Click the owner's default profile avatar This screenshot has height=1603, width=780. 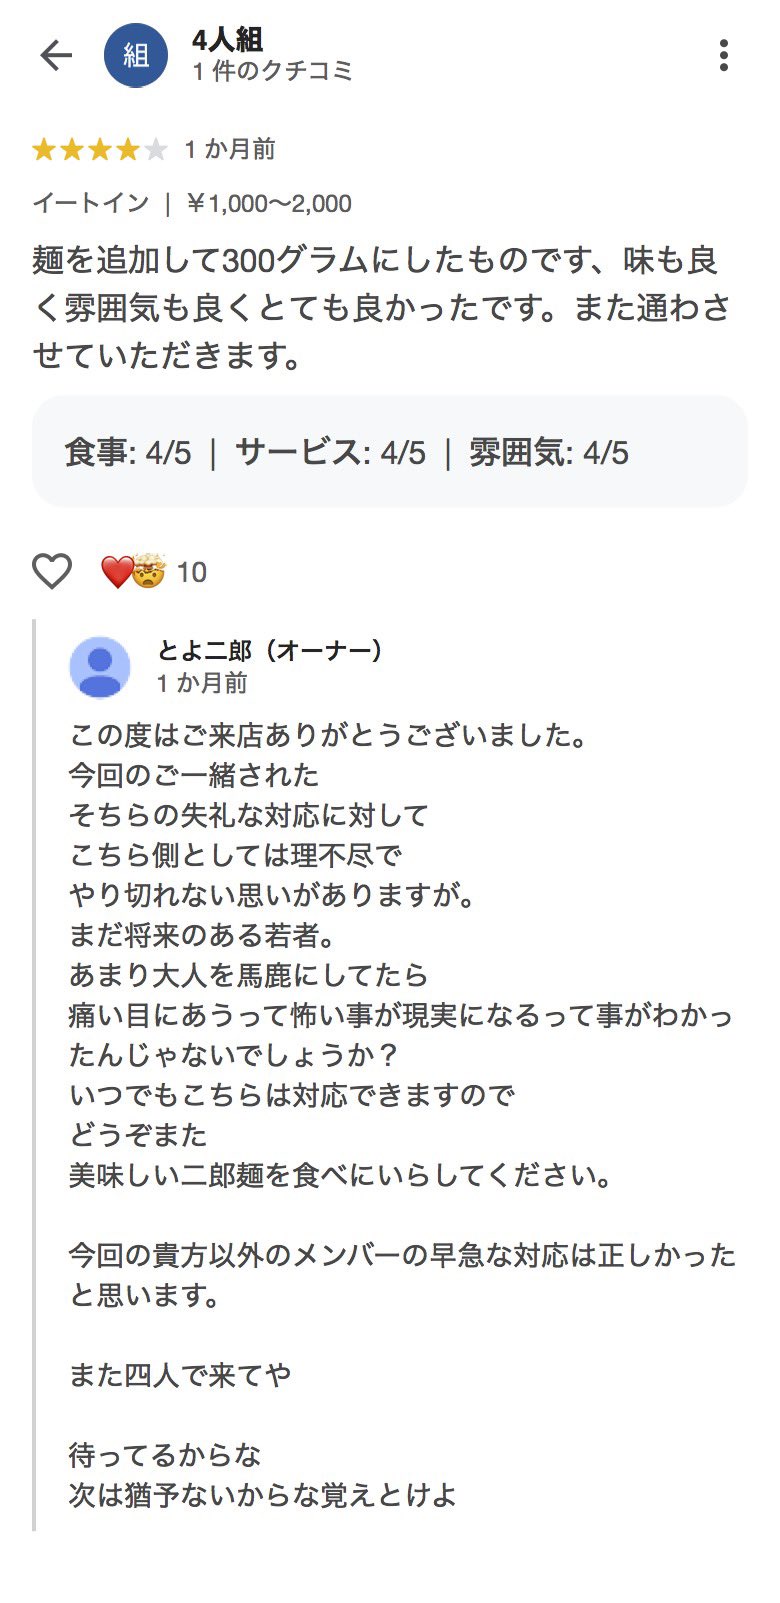100,667
